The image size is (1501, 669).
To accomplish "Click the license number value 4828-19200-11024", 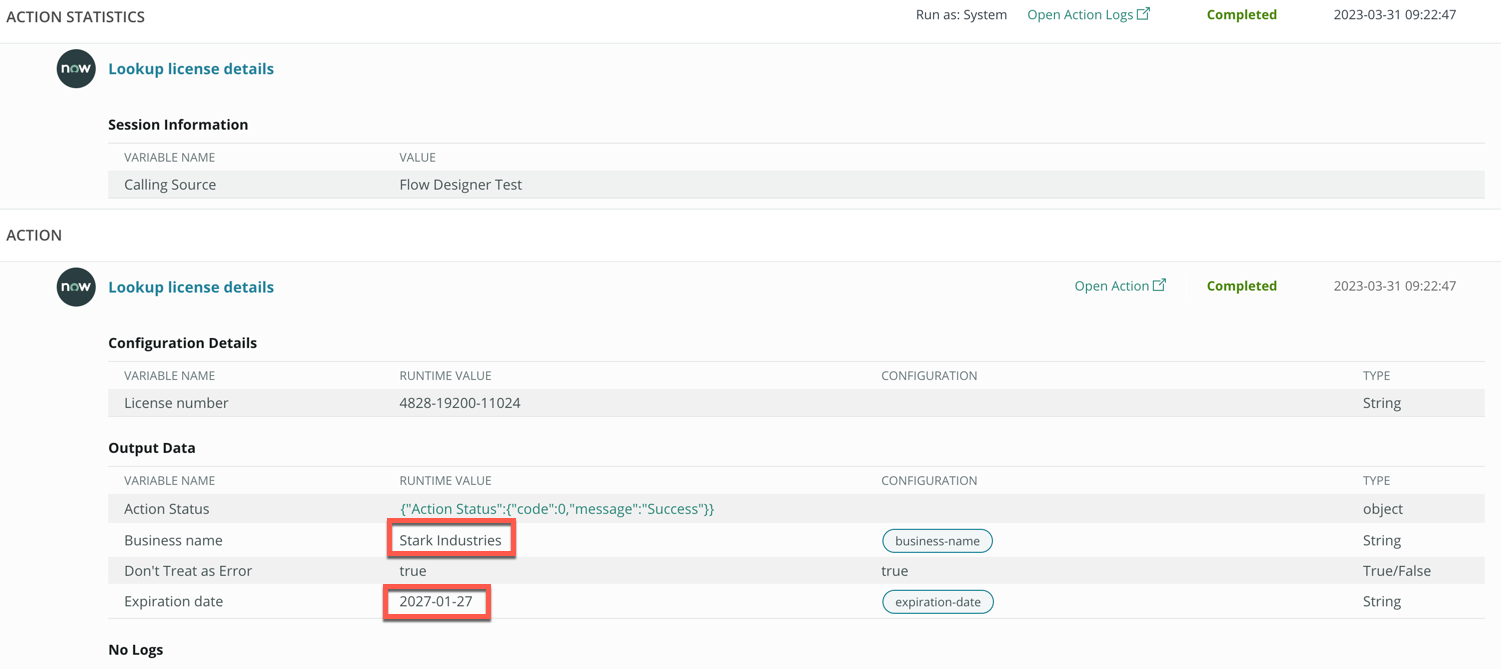I will pos(459,403).
